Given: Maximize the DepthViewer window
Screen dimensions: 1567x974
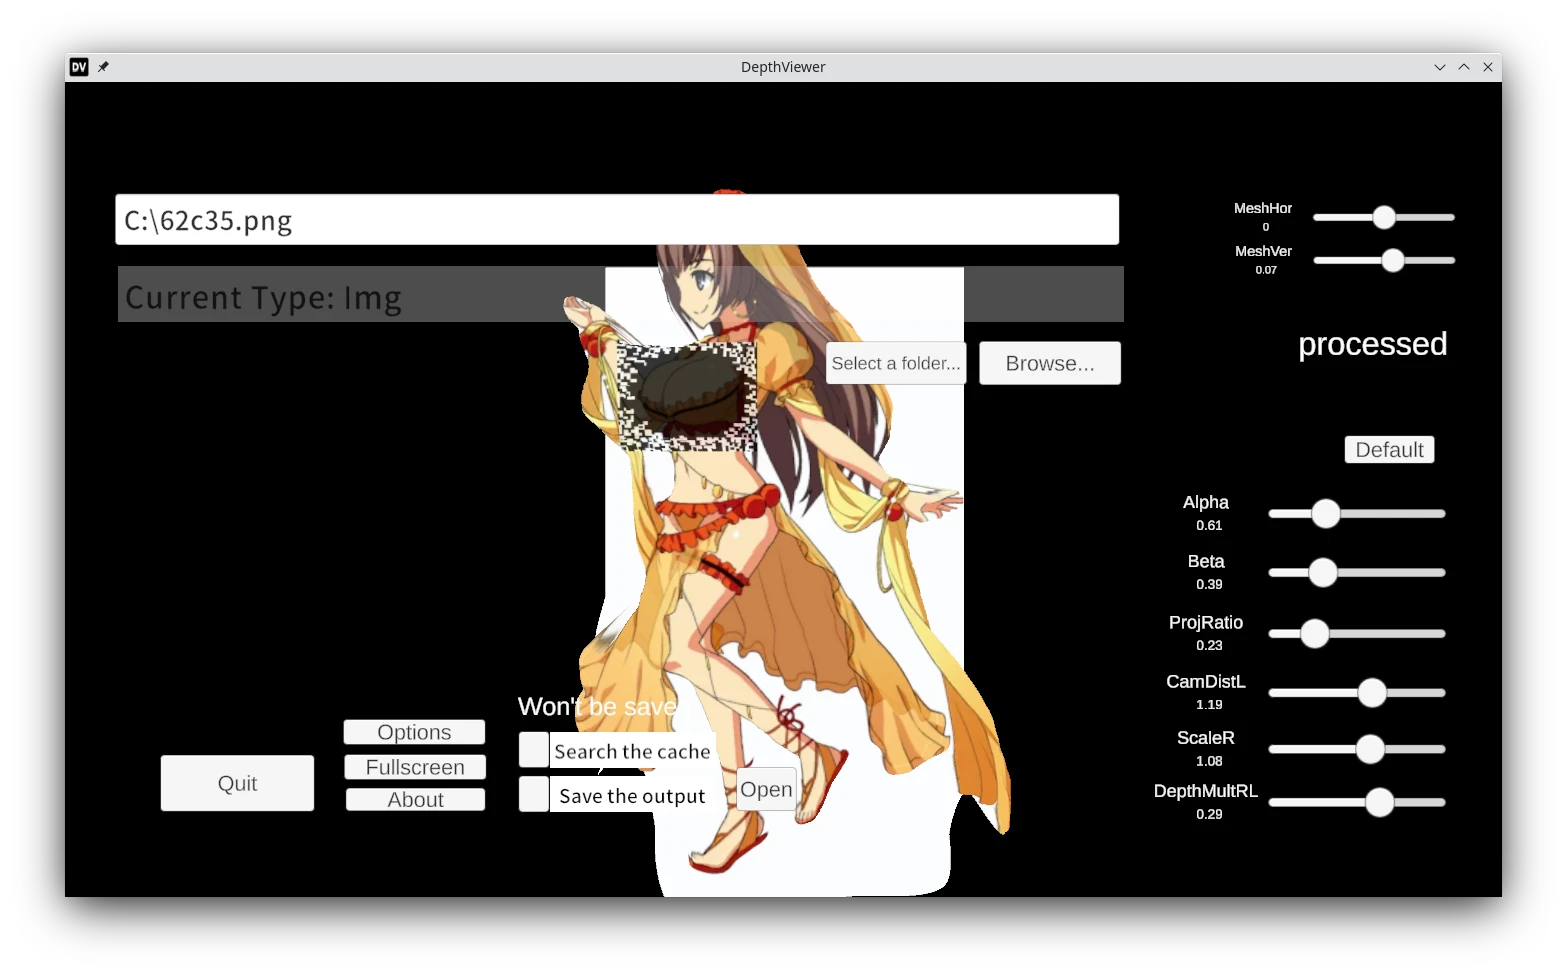Looking at the screenshot, I should (x=1464, y=67).
